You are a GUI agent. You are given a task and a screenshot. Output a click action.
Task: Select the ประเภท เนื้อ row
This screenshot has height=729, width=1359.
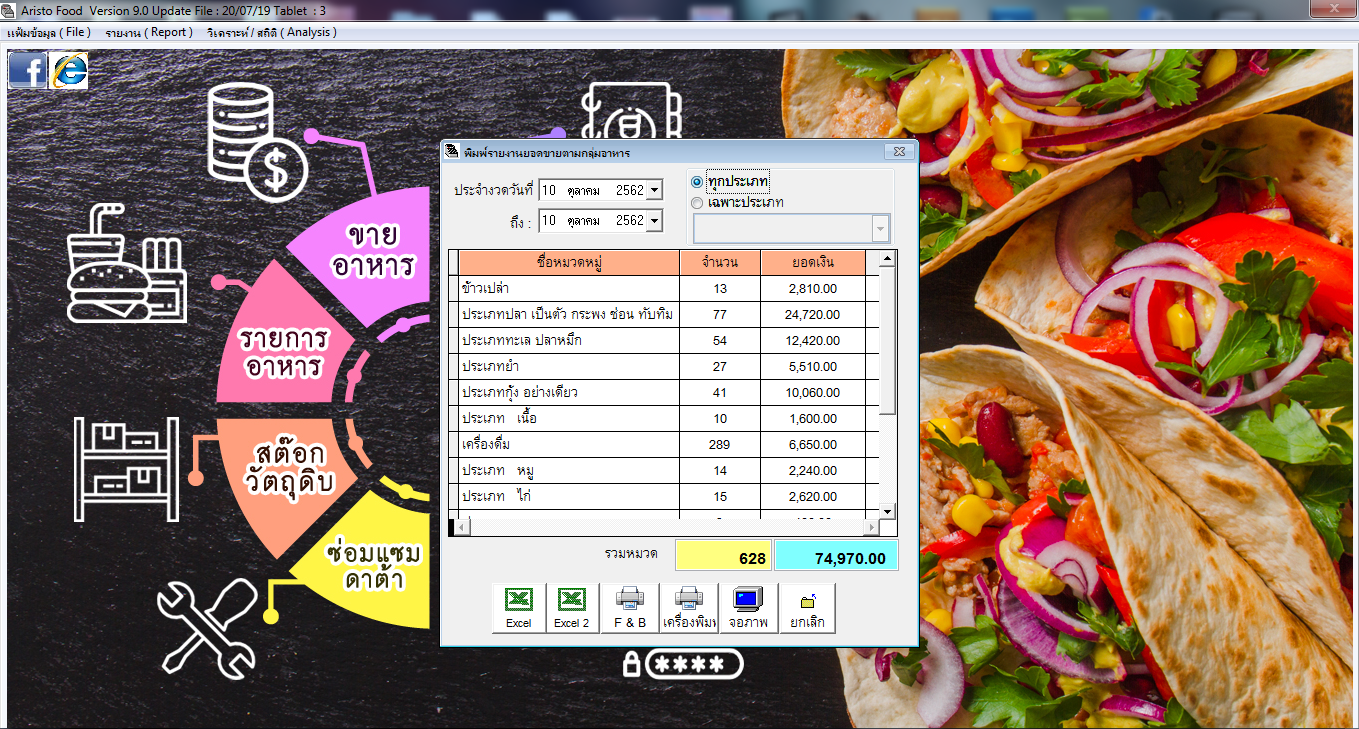(x=663, y=419)
